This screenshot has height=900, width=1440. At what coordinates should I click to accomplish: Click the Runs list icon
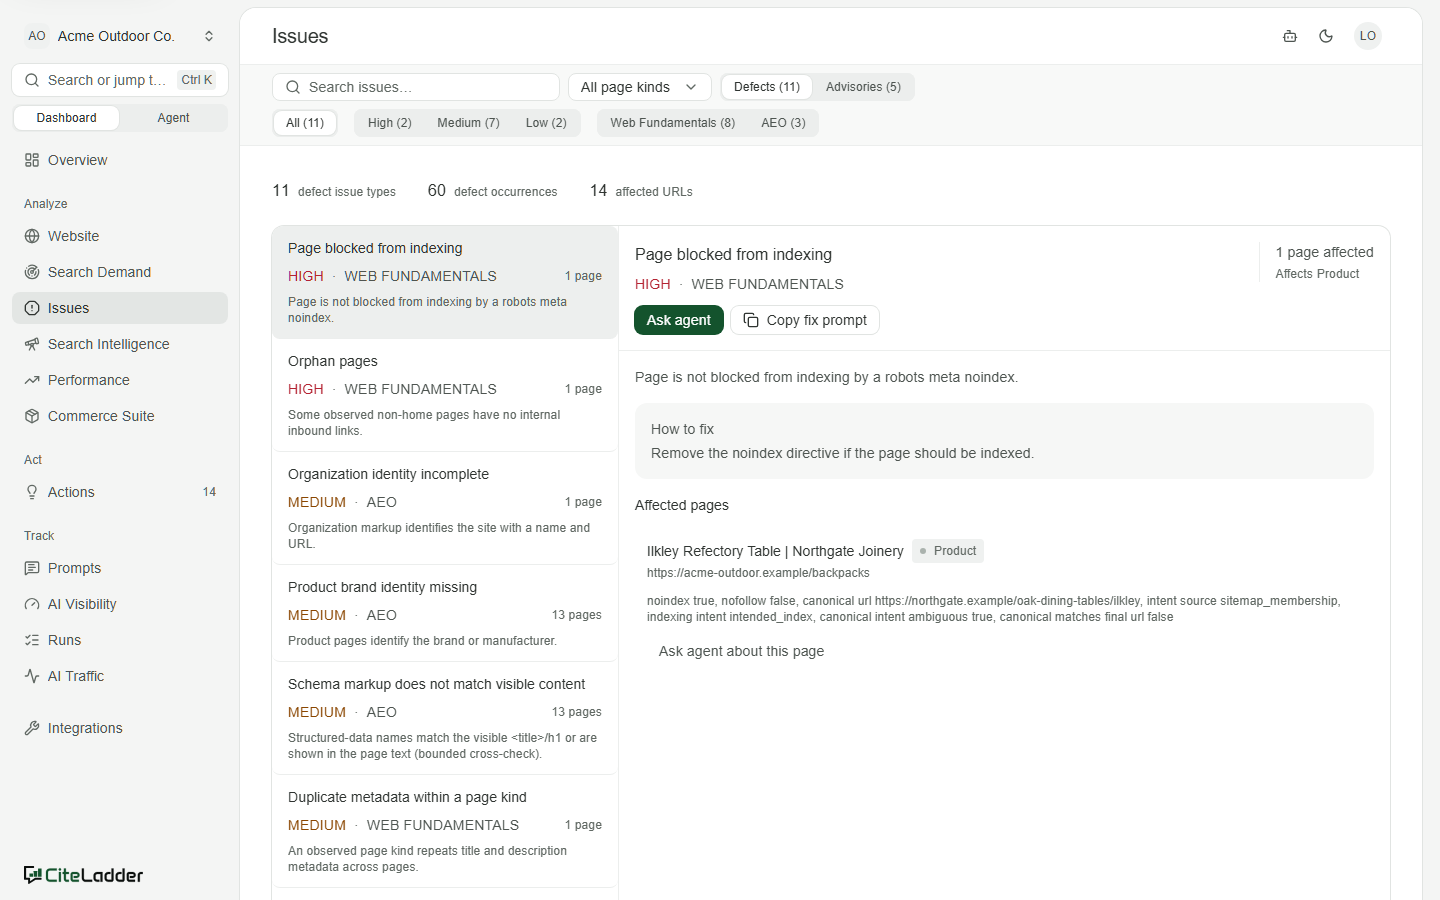[32, 640]
